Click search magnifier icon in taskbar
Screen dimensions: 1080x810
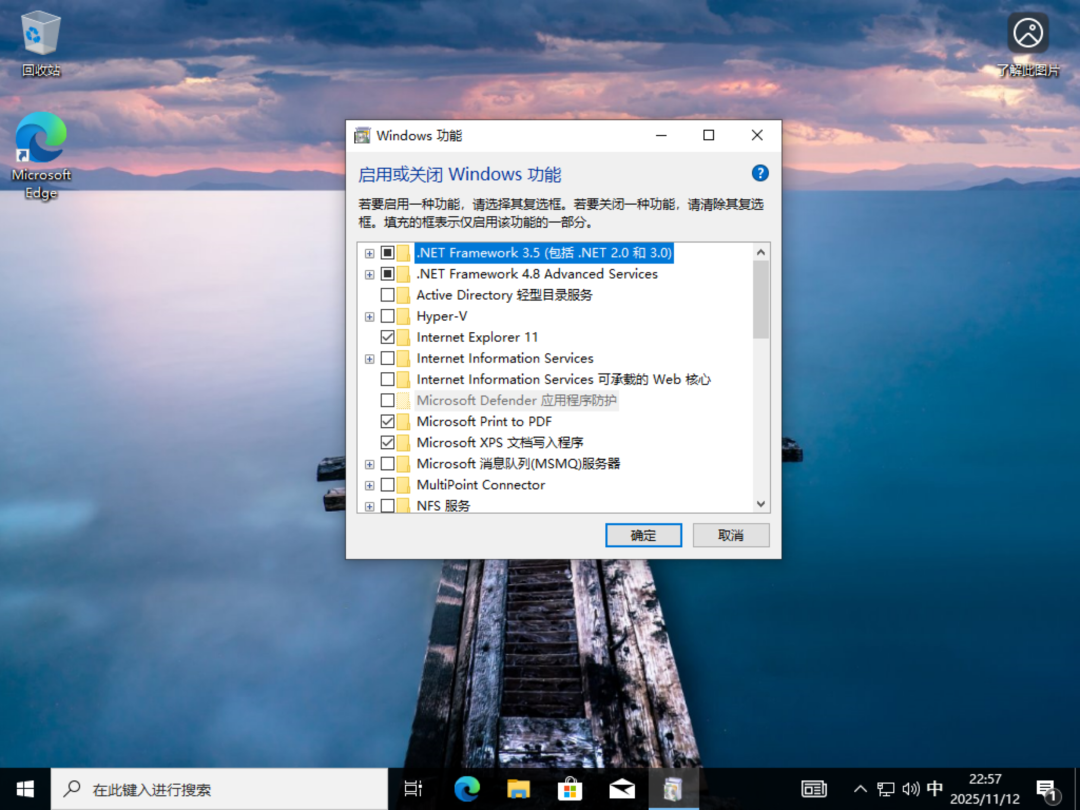[x=72, y=789]
